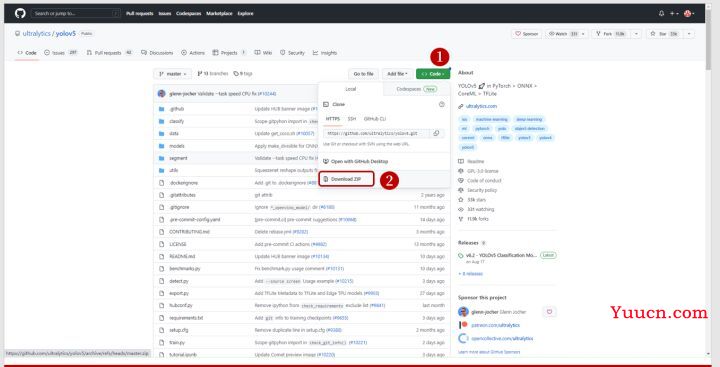This screenshot has width=720, height=367.
Task: Copy the clone URL with clipboard icon
Action: point(436,133)
